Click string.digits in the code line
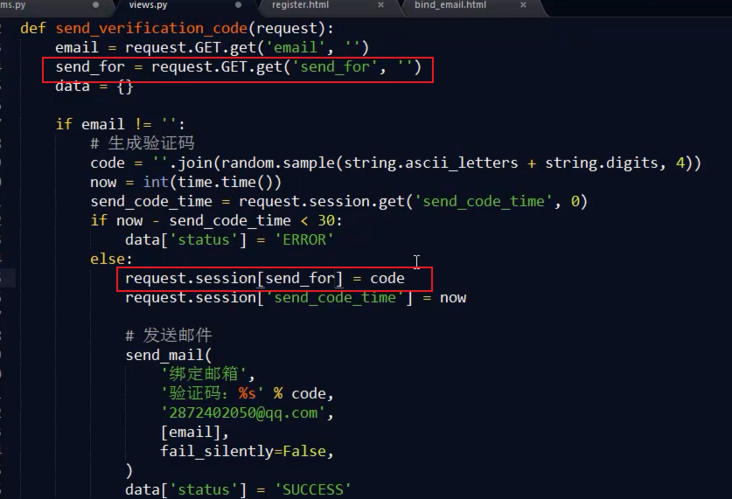 602,163
